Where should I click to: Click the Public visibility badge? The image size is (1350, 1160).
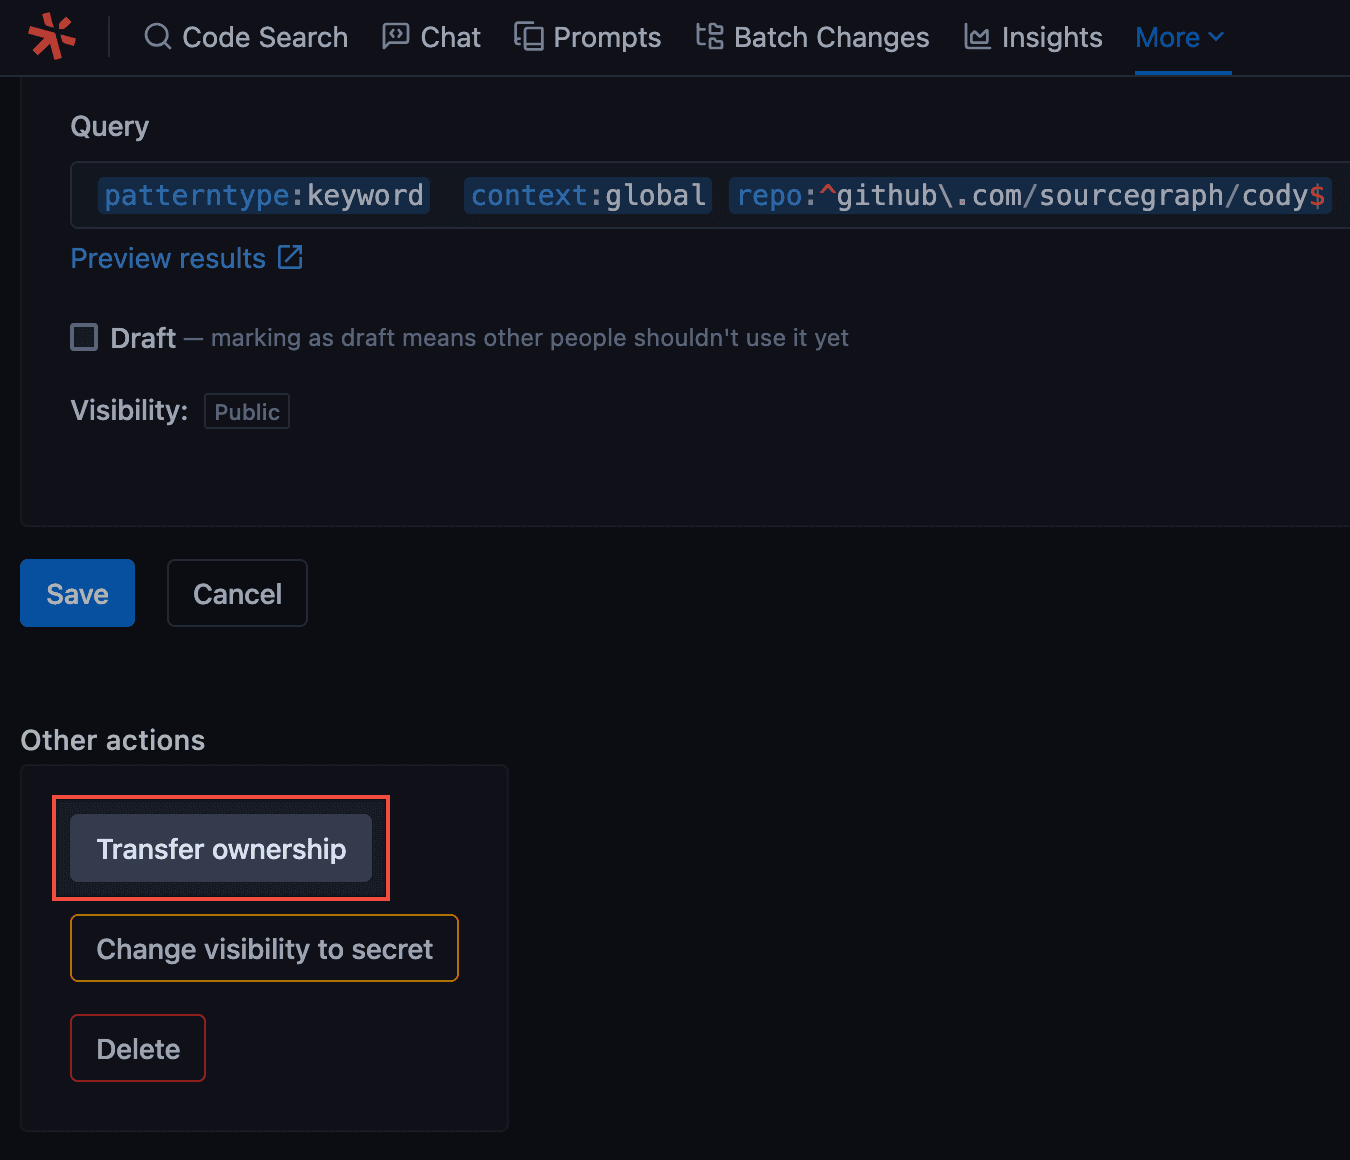pos(247,411)
